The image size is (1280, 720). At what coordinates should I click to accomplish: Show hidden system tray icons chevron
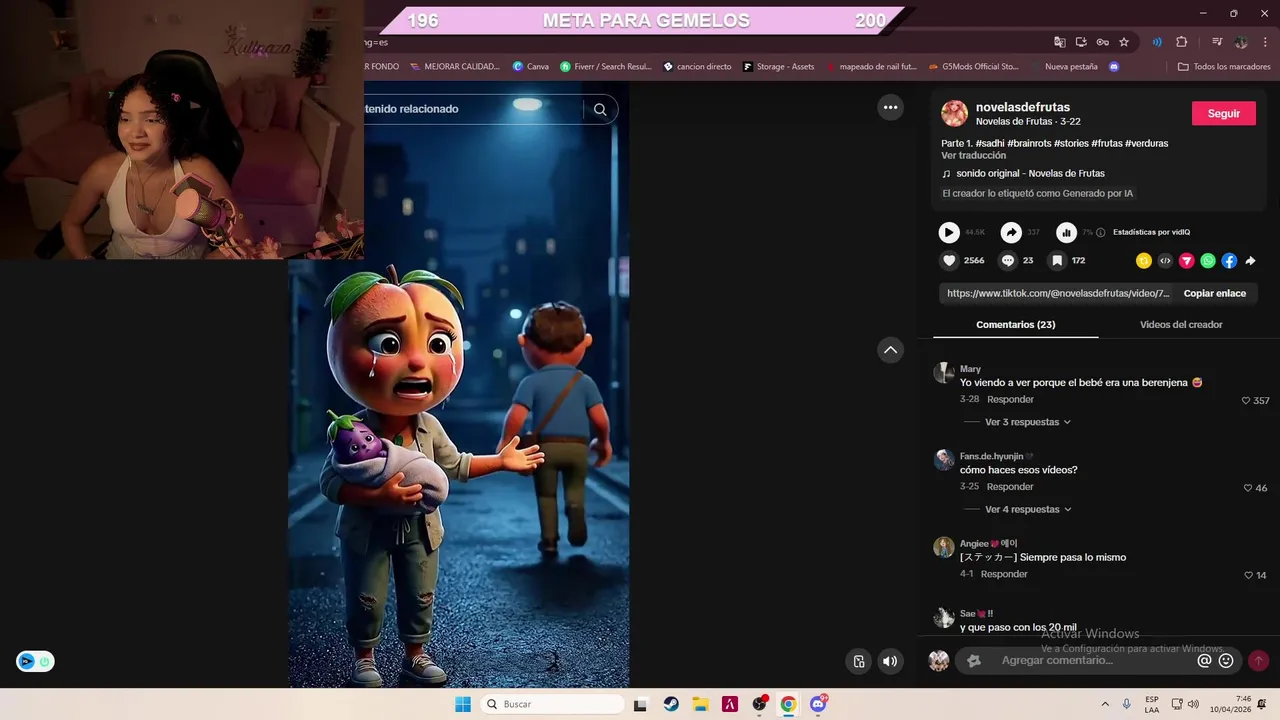coord(1105,704)
